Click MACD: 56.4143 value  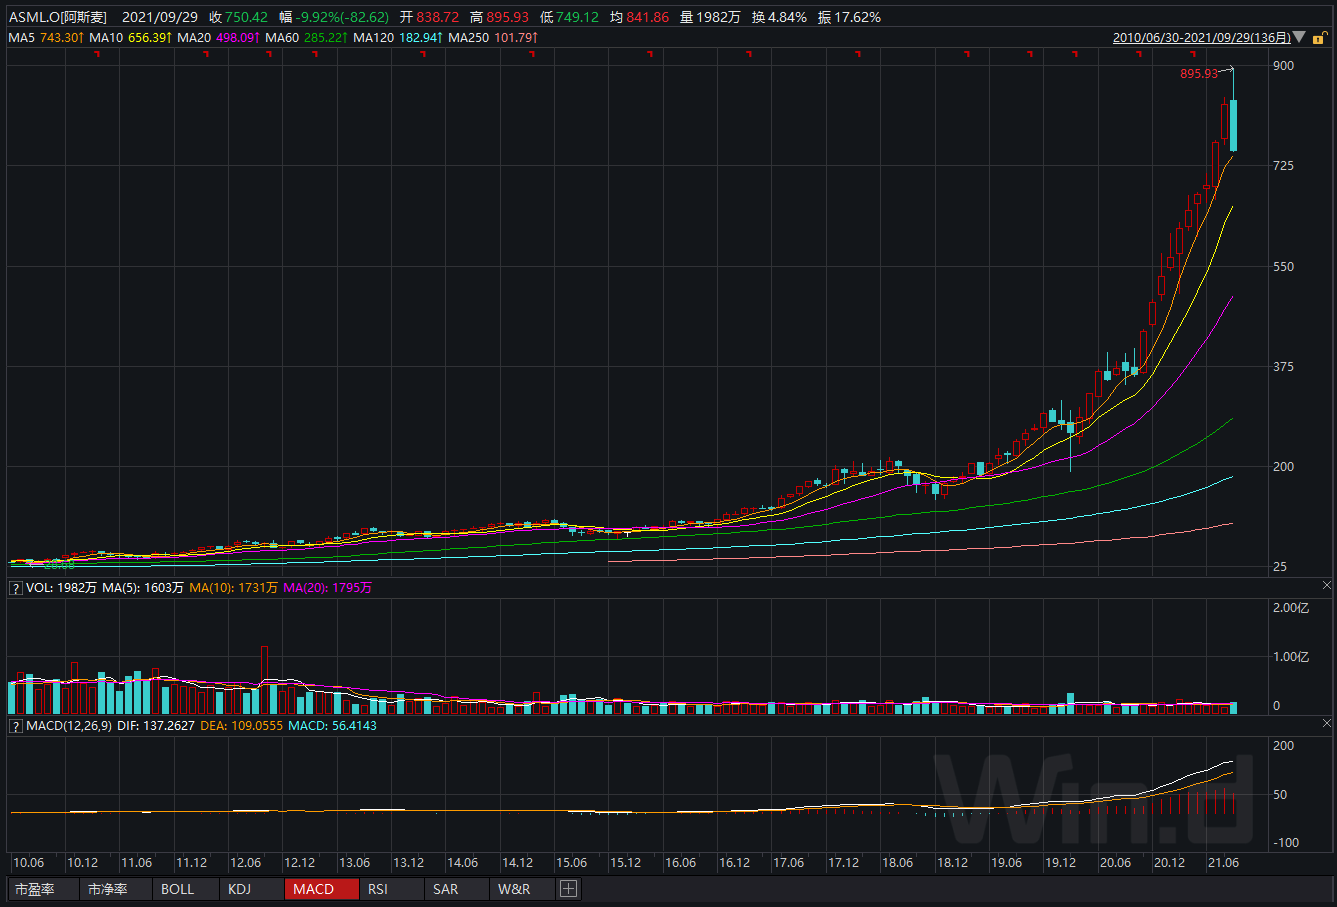tap(332, 725)
